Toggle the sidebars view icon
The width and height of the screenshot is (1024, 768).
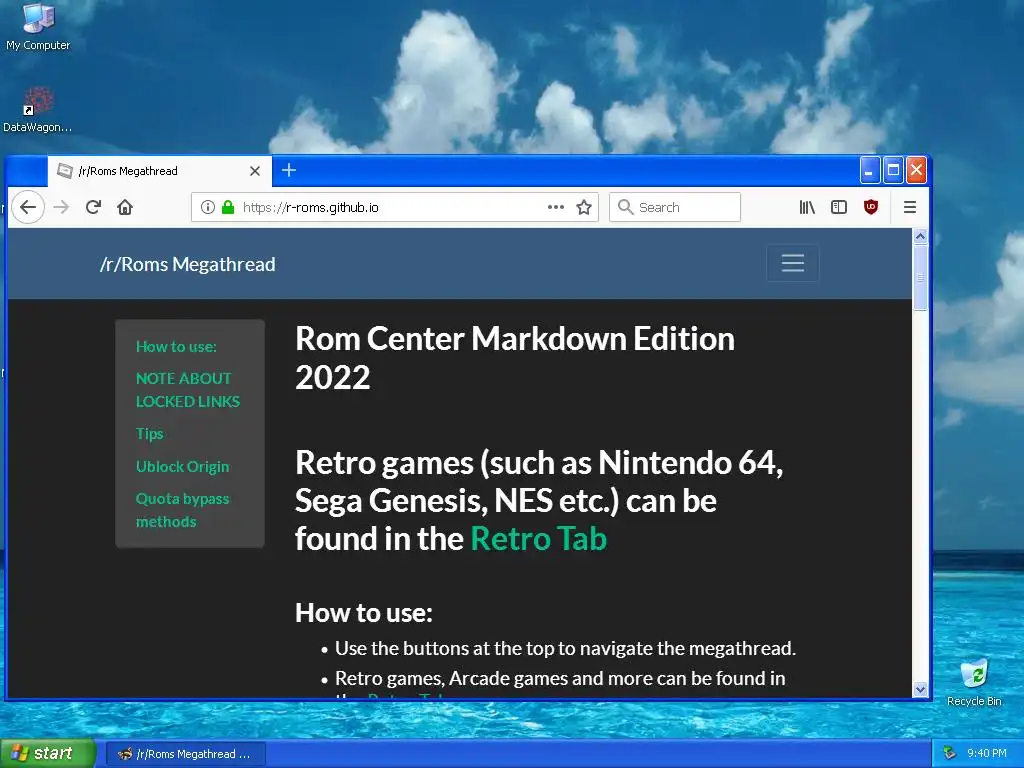pos(839,207)
